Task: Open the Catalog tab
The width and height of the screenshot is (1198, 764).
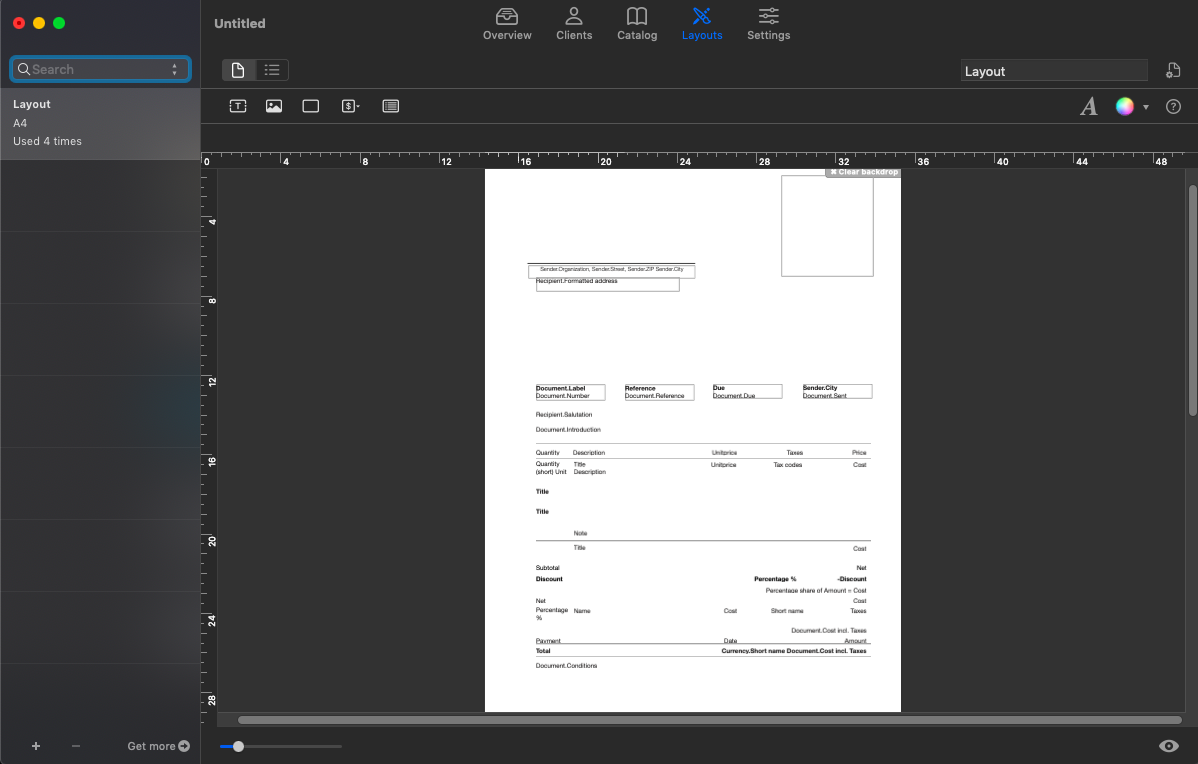Action: point(636,24)
